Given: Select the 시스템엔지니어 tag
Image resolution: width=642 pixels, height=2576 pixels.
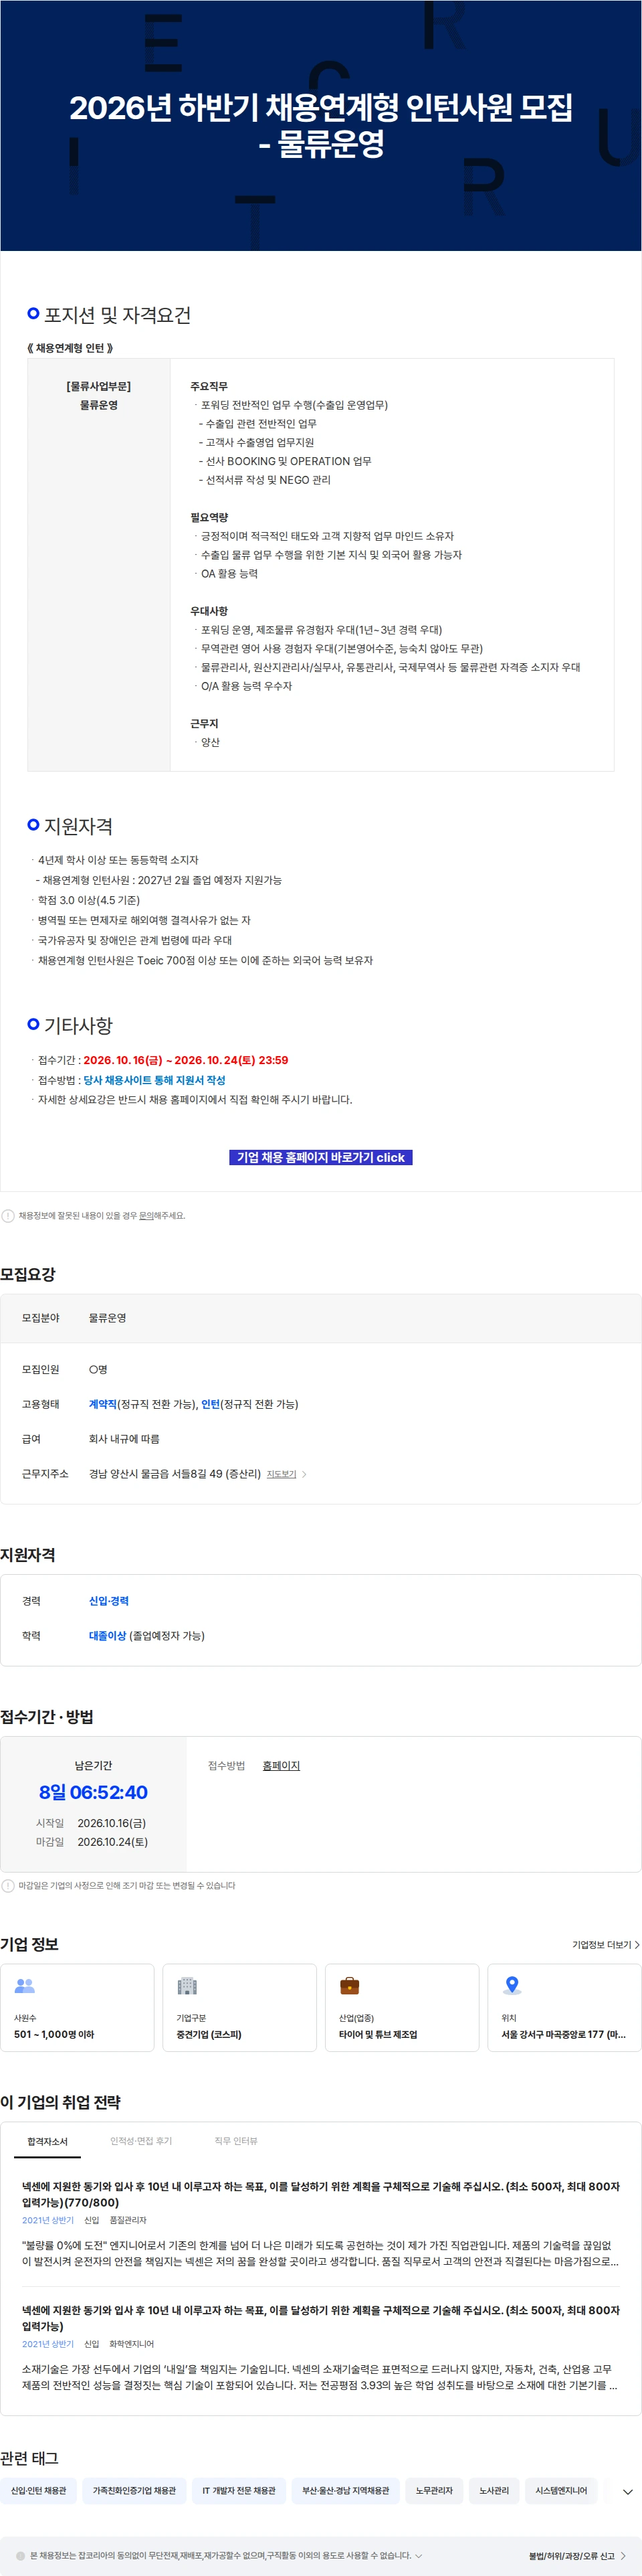Looking at the screenshot, I should tap(561, 2491).
